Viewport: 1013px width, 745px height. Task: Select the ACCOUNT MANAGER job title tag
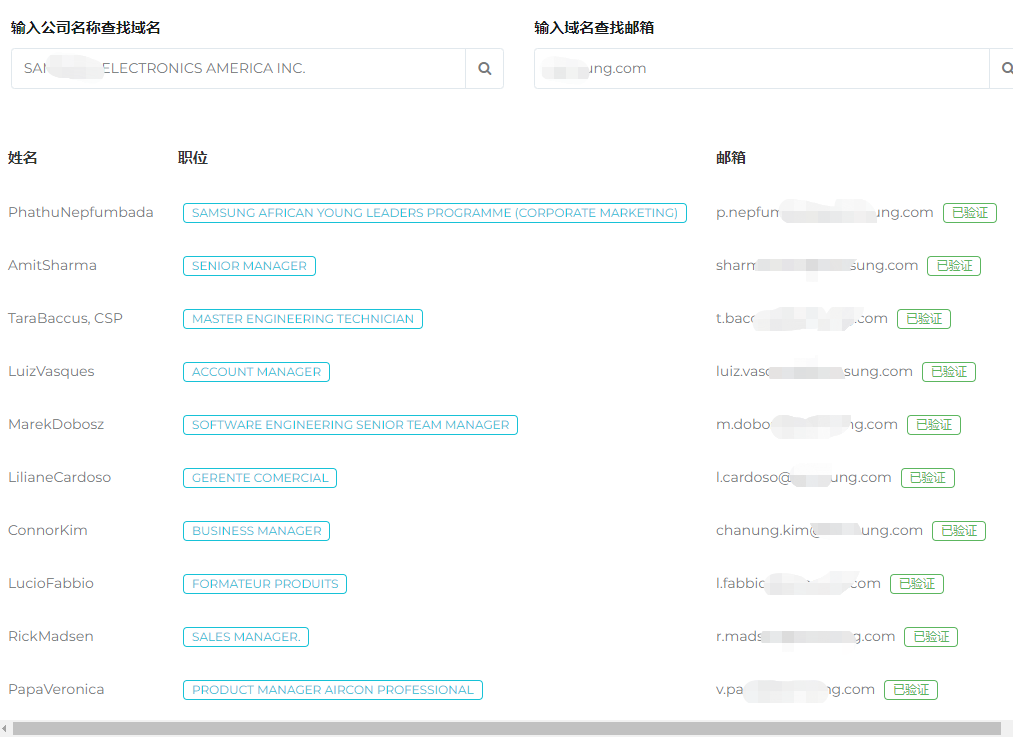(x=256, y=372)
